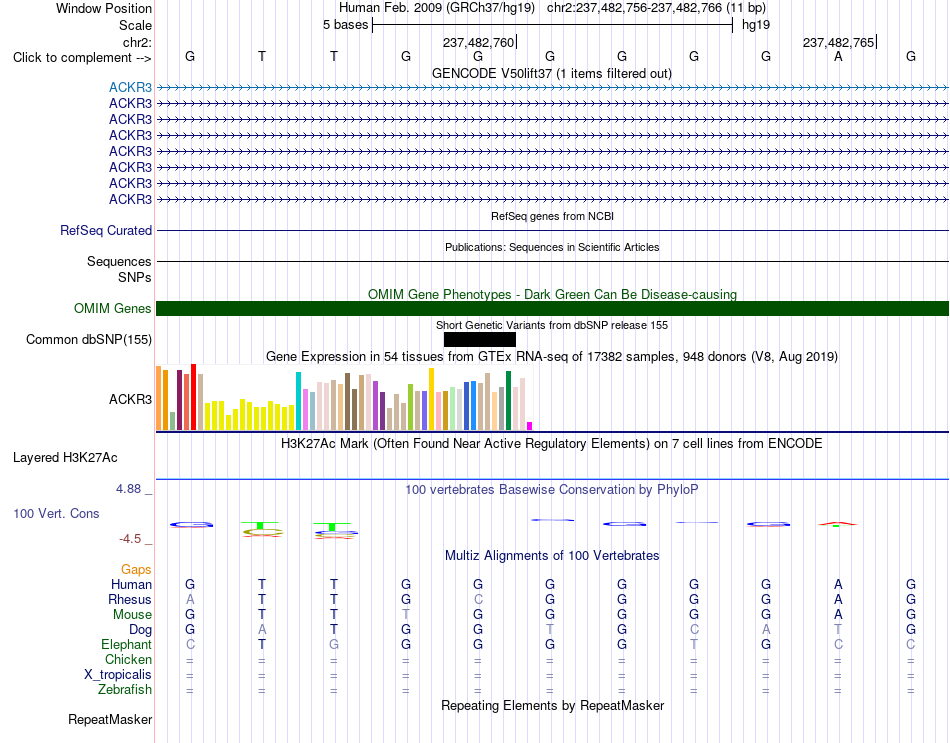Viewport: 950px width, 743px height.
Task: Click the small magenta bar ending the GTEx chart
Action: click(530, 426)
